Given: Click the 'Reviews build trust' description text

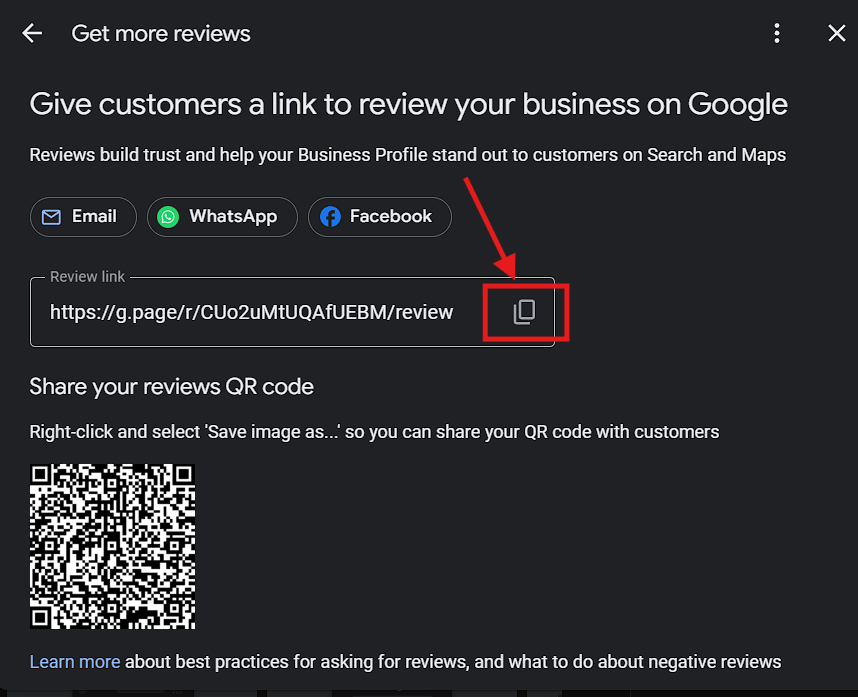Looking at the screenshot, I should [x=408, y=155].
